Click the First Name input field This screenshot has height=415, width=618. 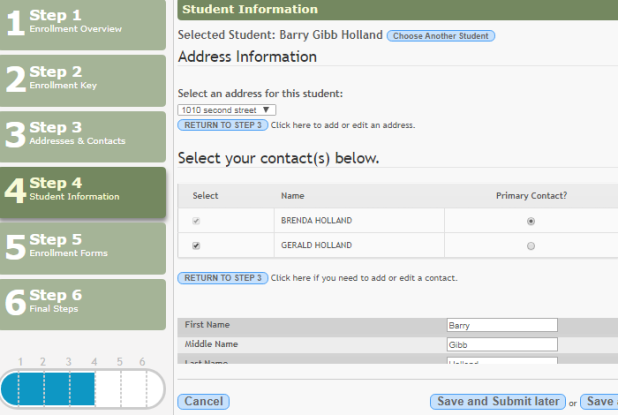click(502, 325)
